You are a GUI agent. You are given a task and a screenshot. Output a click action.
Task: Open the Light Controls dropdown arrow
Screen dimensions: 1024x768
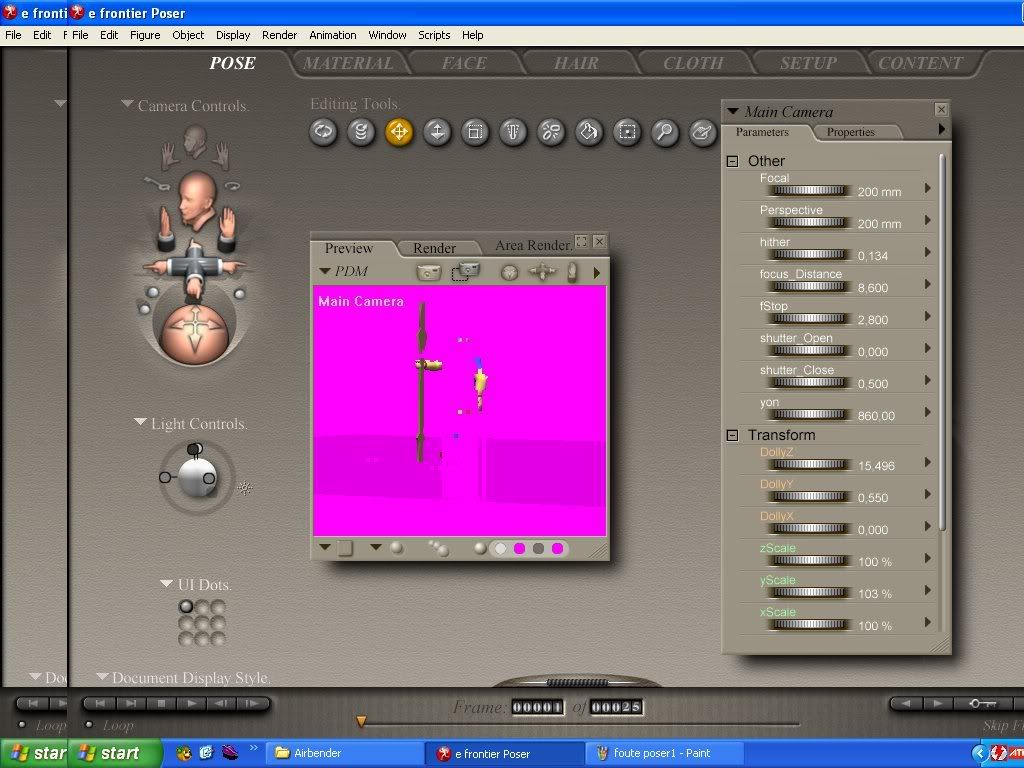(x=140, y=423)
